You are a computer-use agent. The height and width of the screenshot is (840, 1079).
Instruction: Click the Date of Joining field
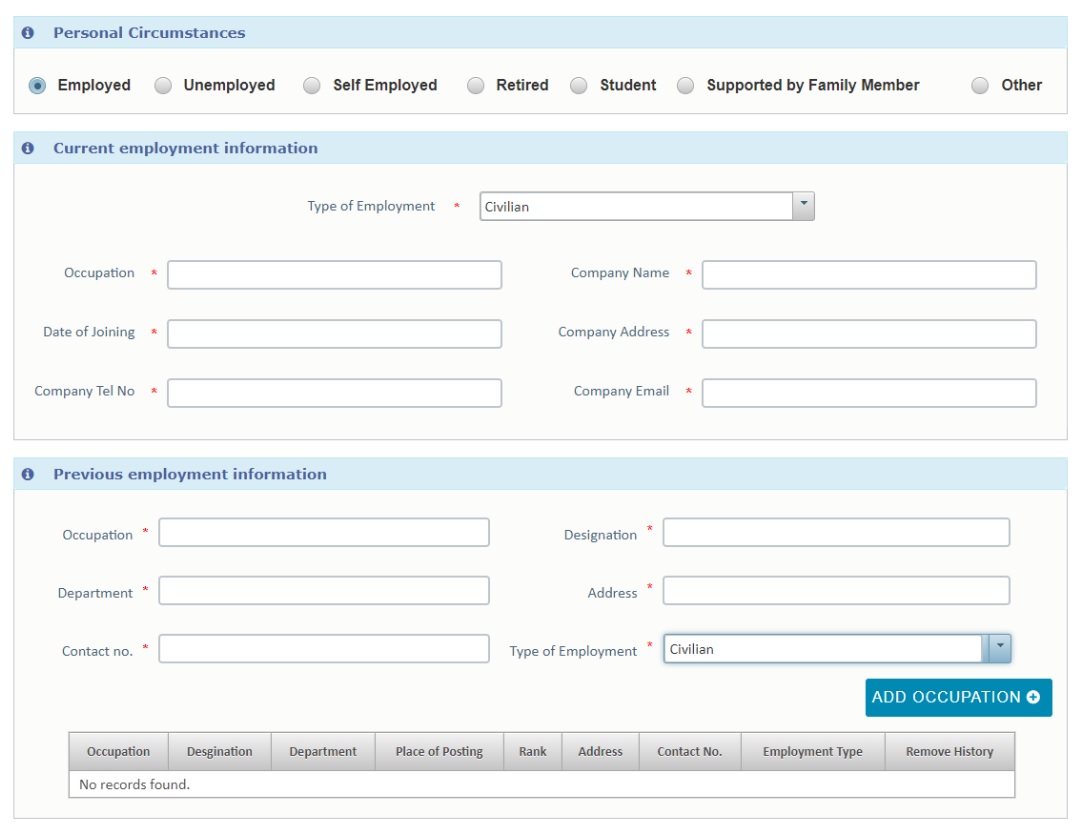tap(334, 334)
